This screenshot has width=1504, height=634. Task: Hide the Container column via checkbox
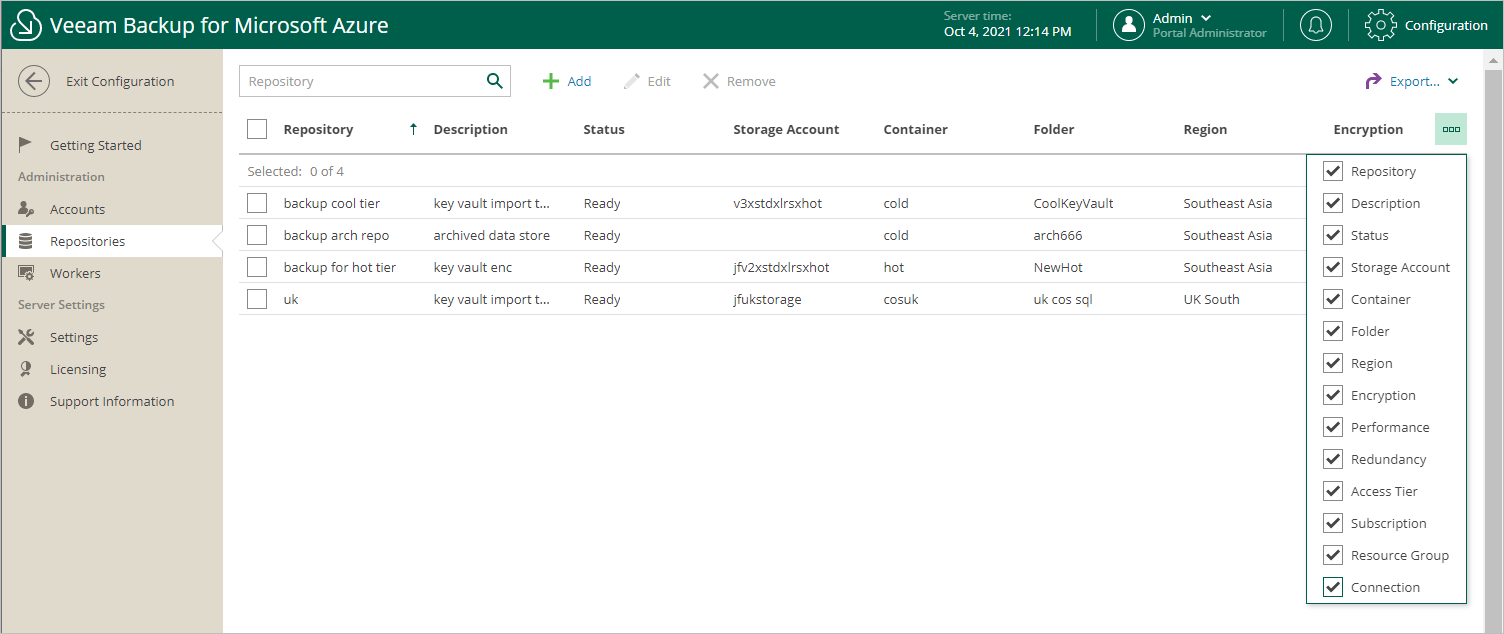point(1333,299)
